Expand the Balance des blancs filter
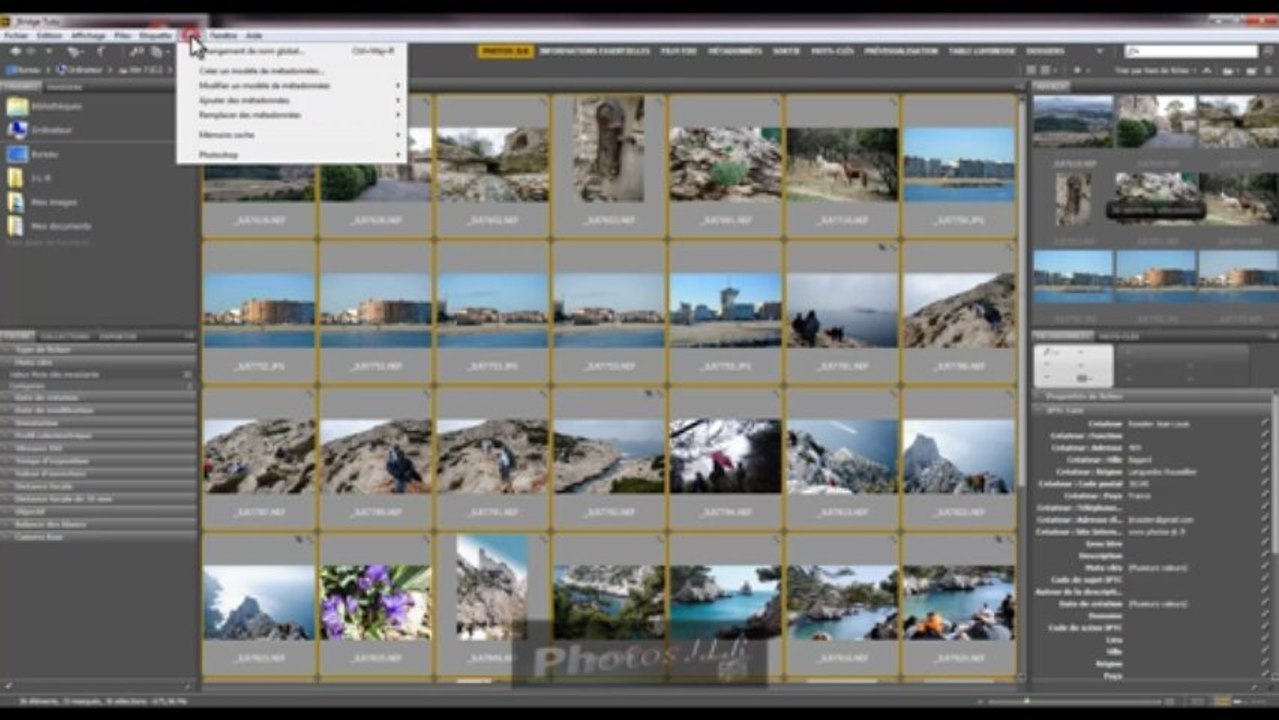 (x=98, y=524)
